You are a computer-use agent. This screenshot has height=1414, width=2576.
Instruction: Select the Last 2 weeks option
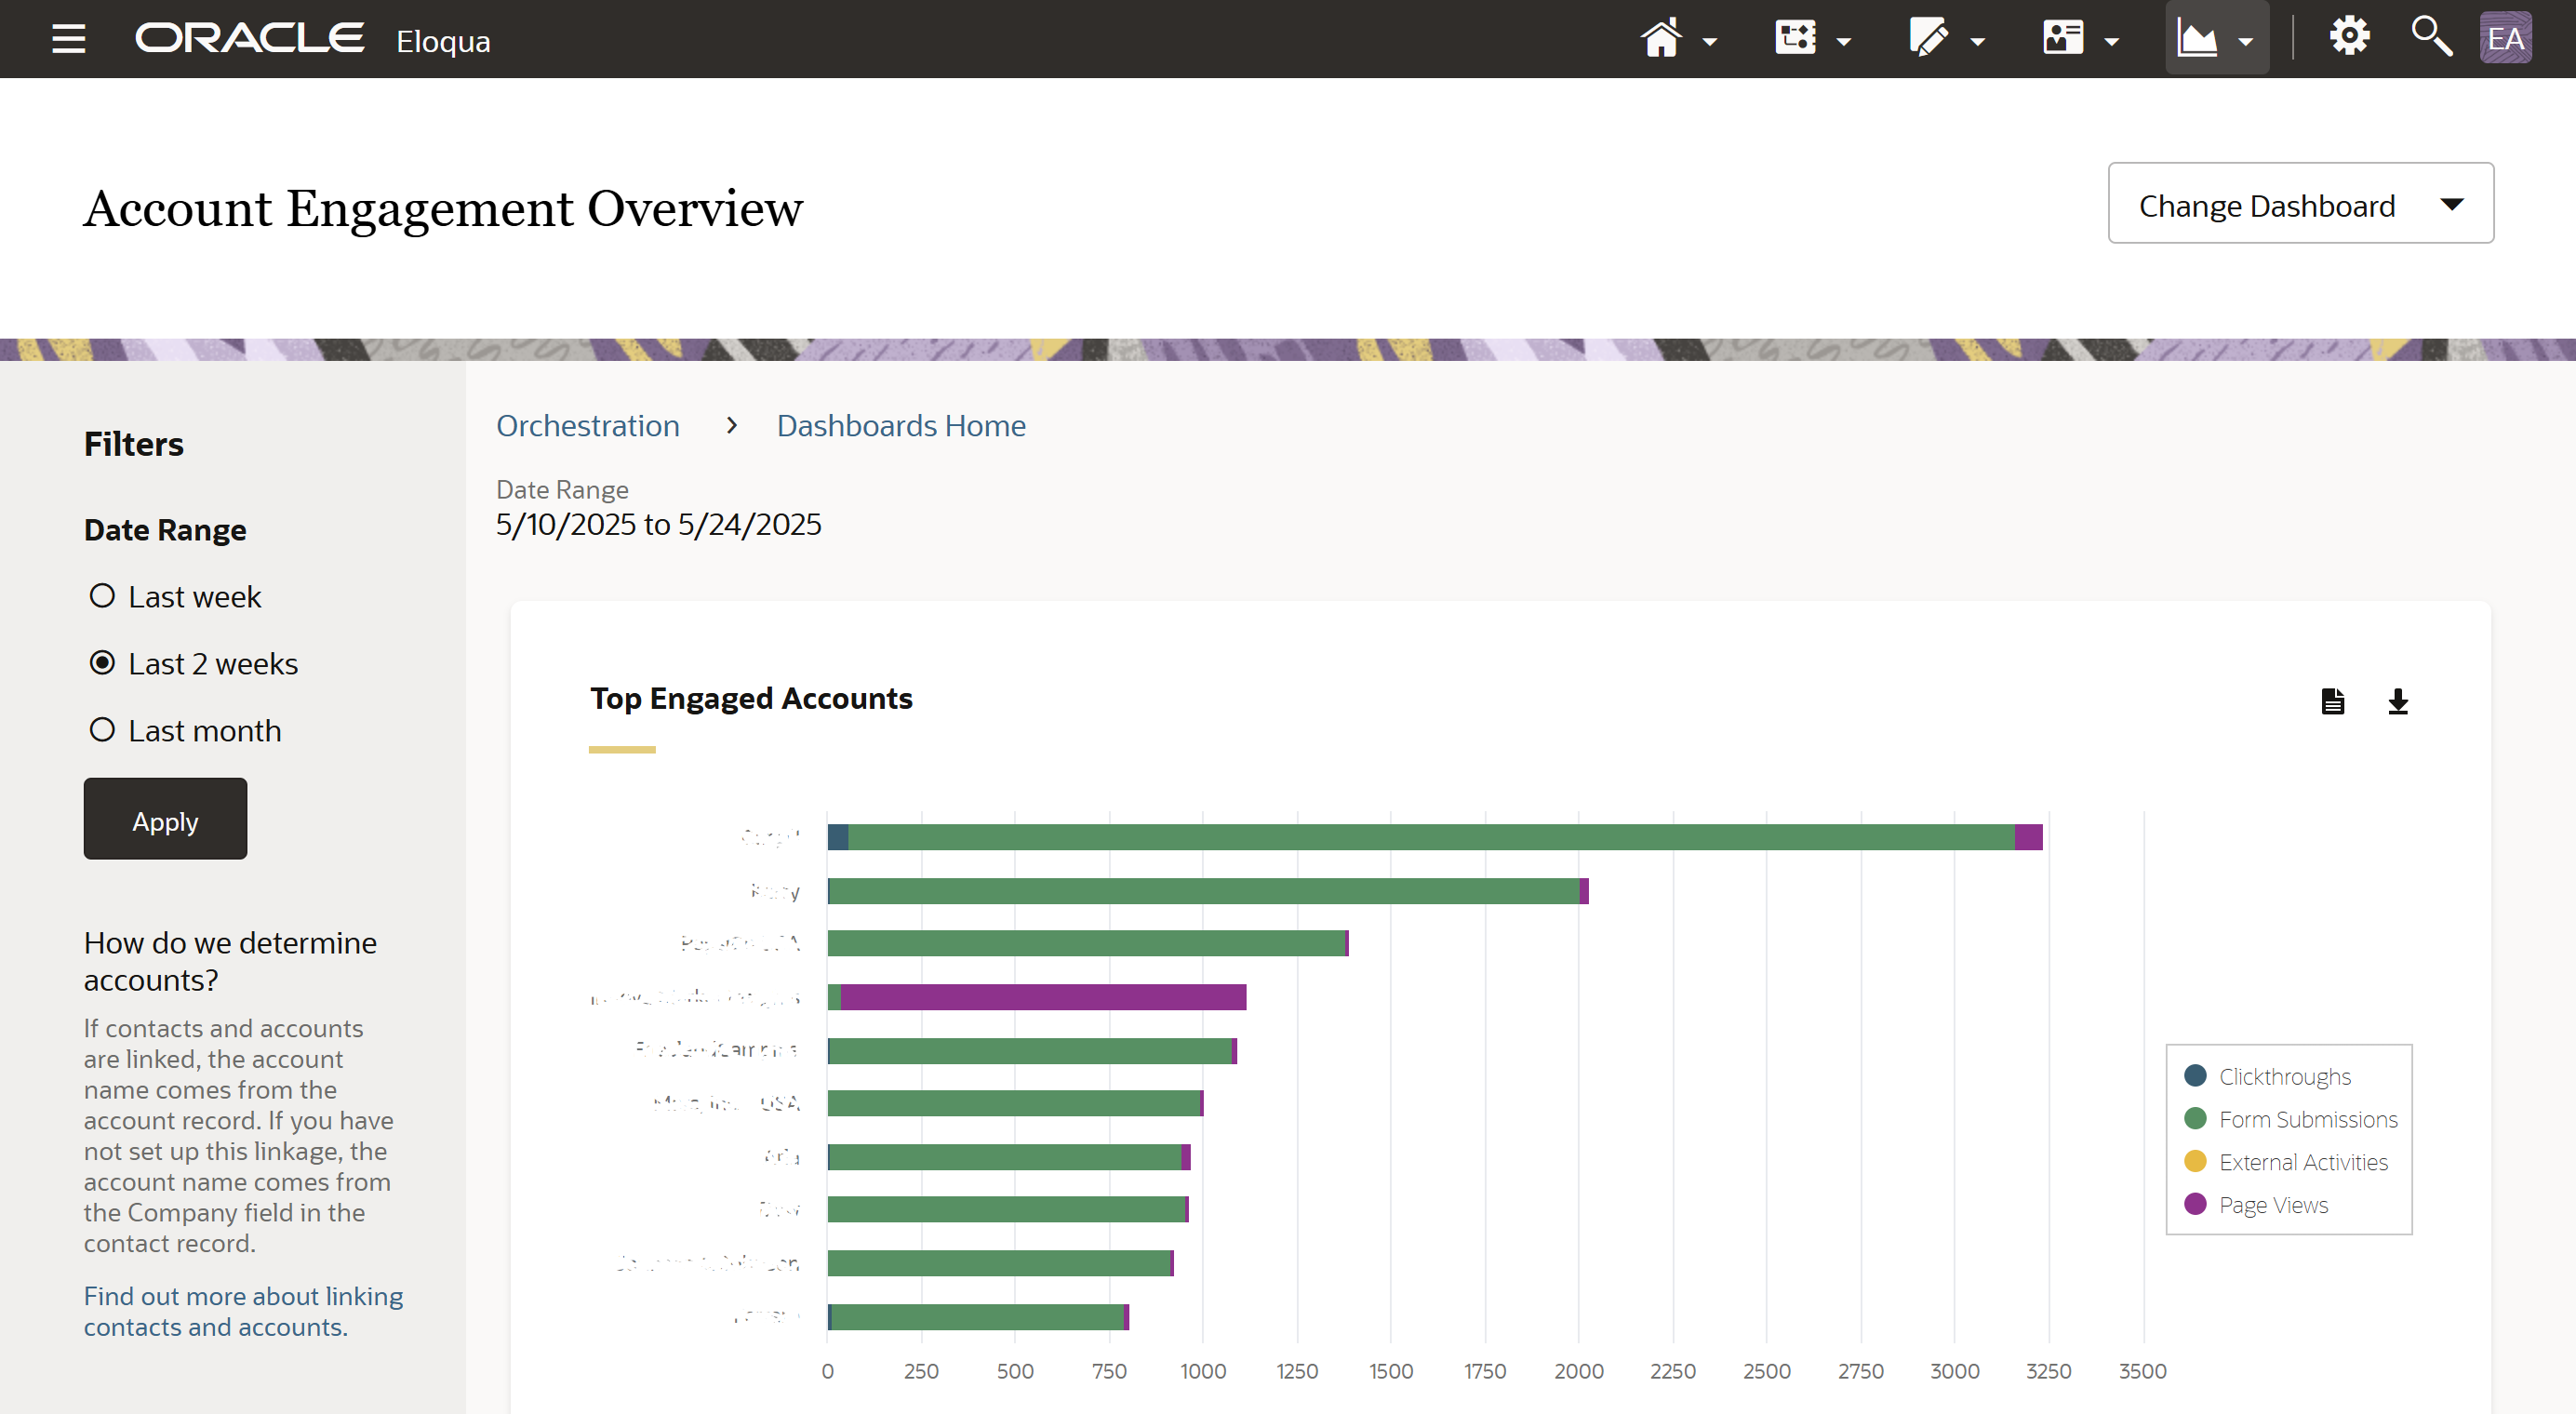point(102,662)
